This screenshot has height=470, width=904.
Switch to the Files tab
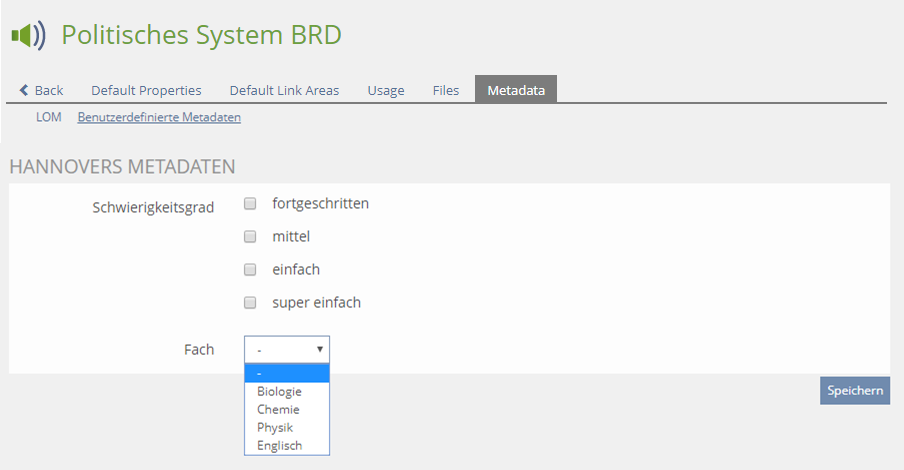[x=446, y=90]
